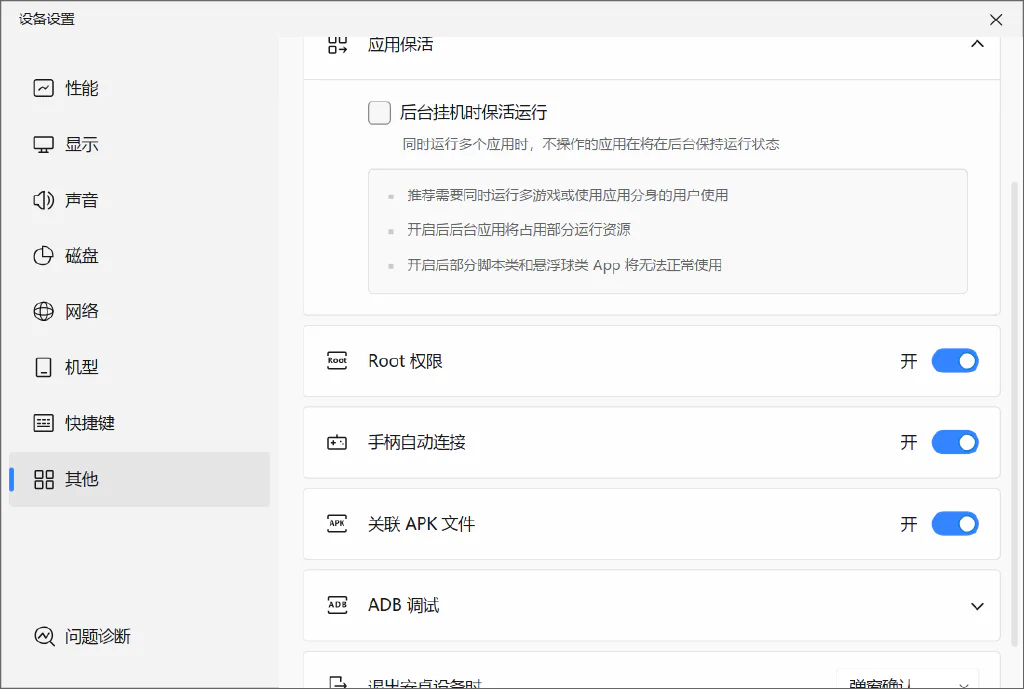Click the 问题诊断 diagnostics icon
1024x689 pixels.
pos(44,636)
